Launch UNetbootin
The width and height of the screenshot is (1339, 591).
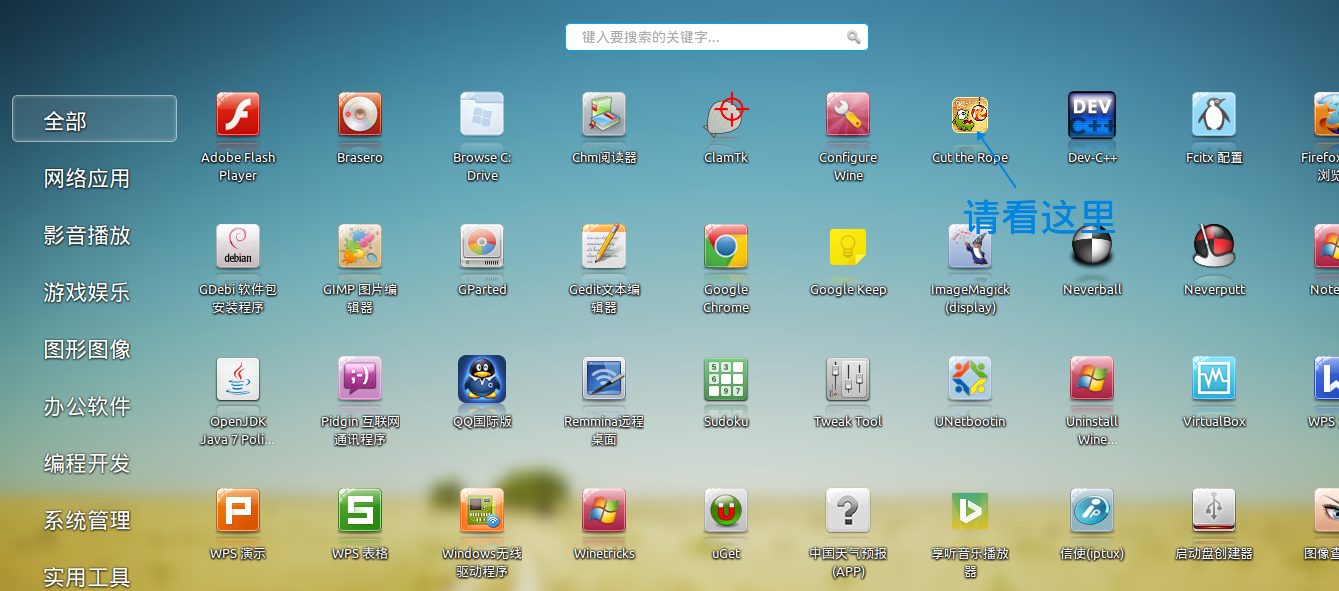click(970, 378)
